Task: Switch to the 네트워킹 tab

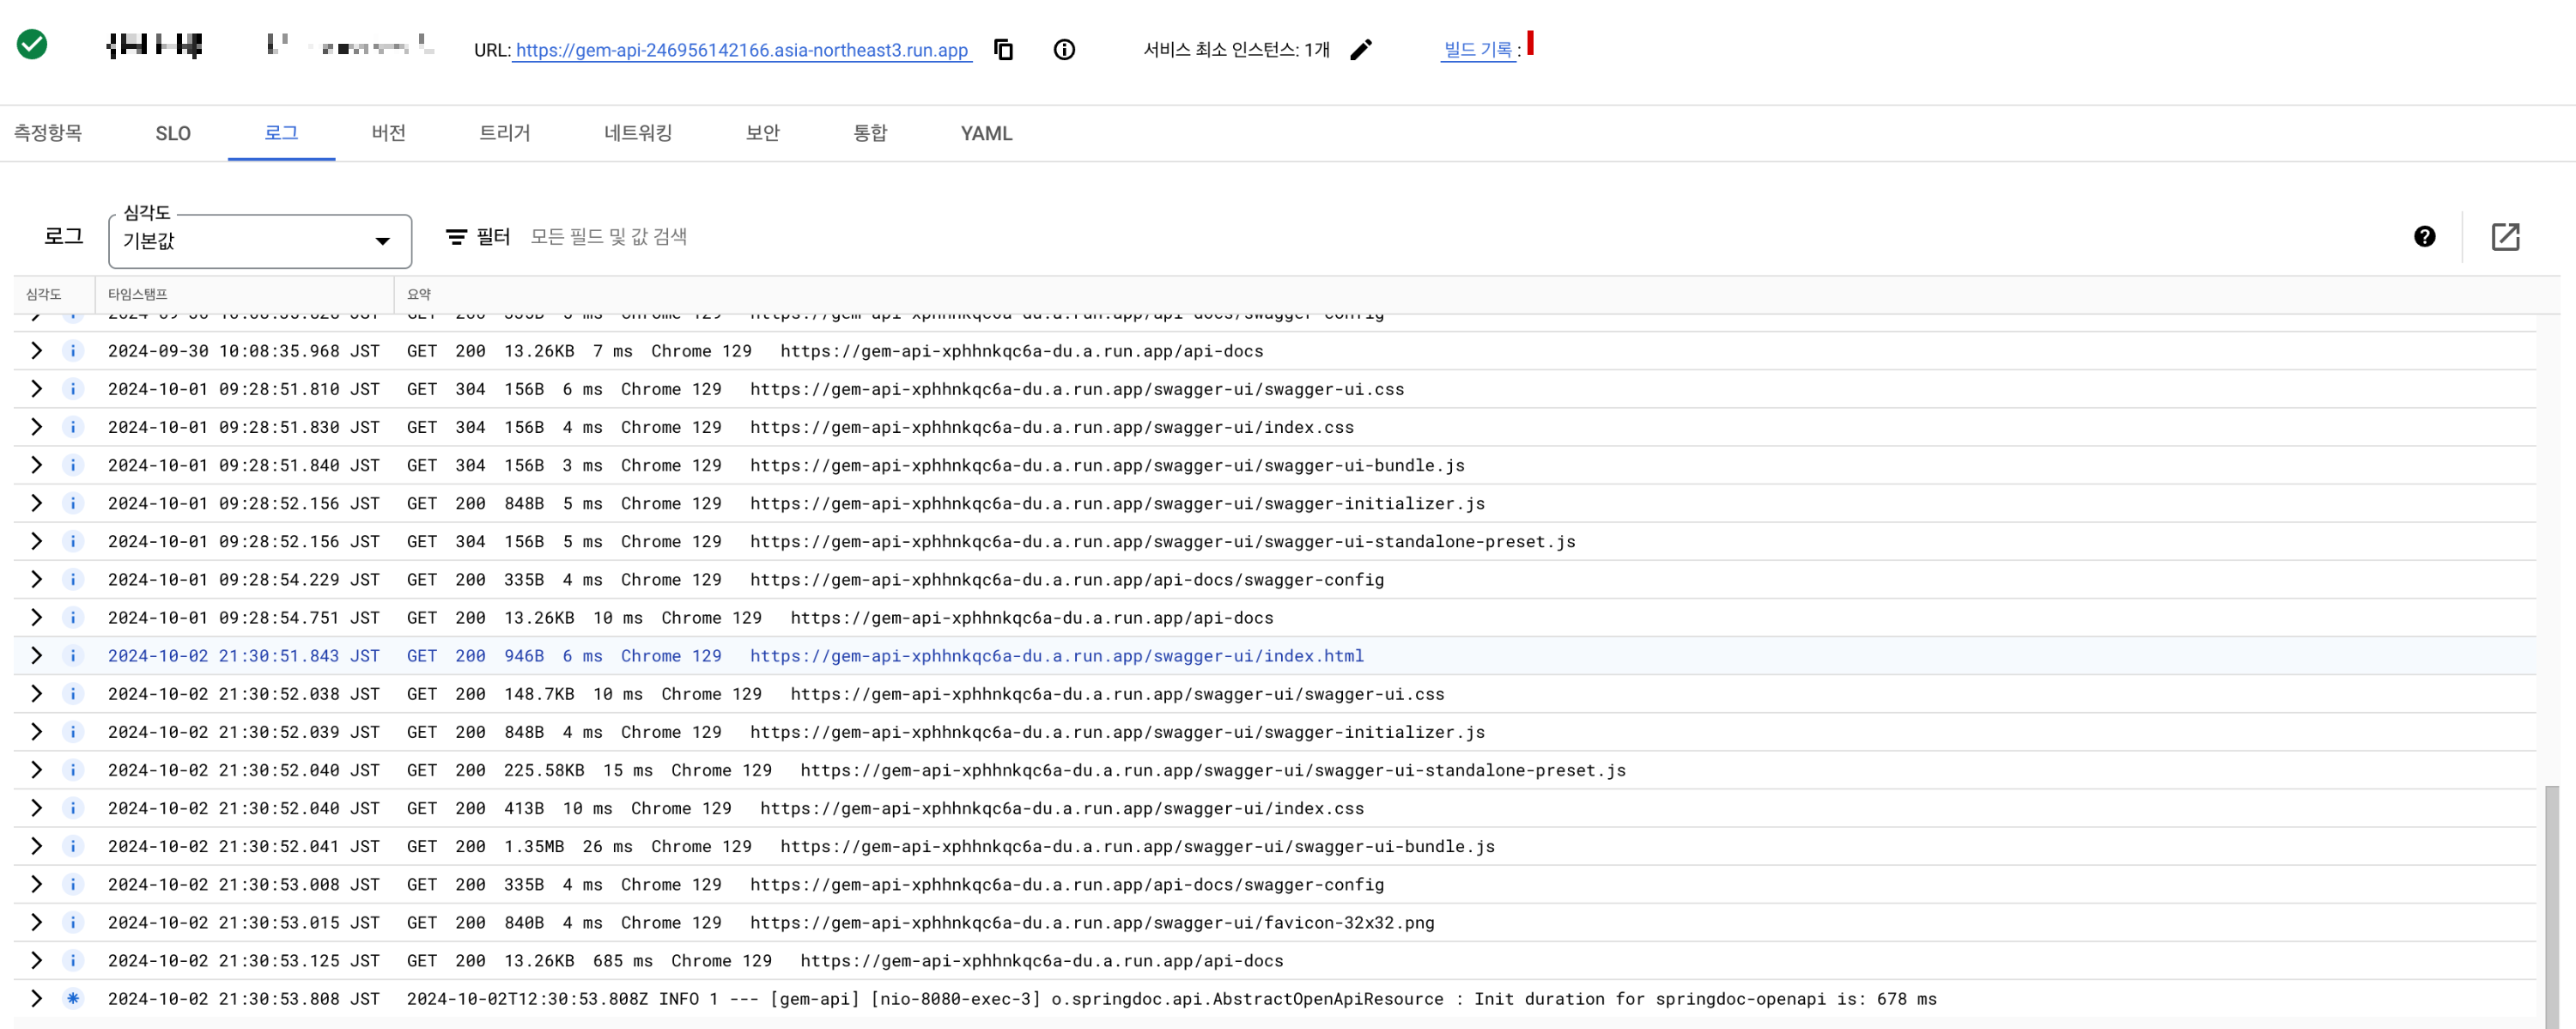Action: 637,133
